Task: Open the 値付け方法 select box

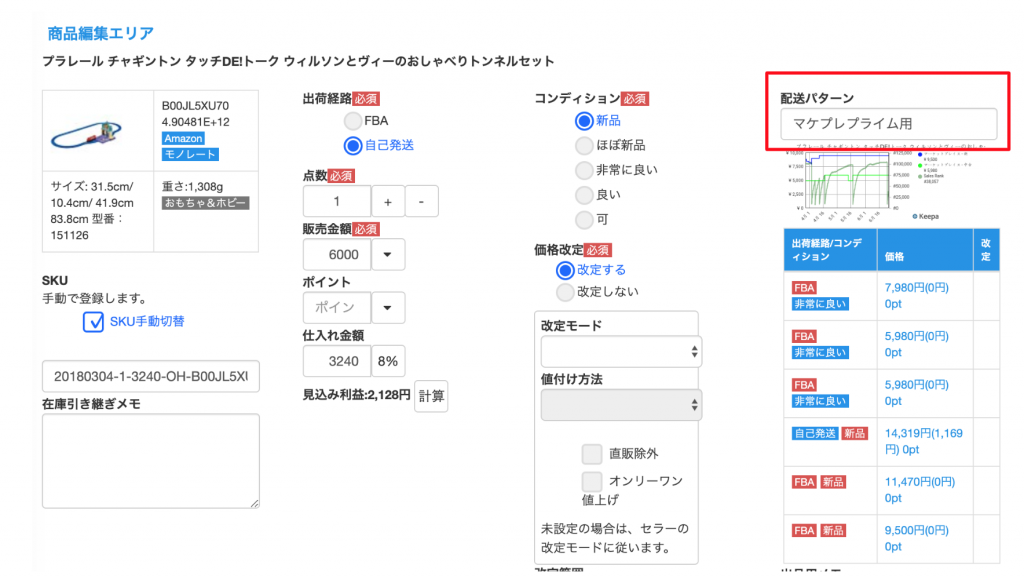Action: pyautogui.click(x=621, y=405)
